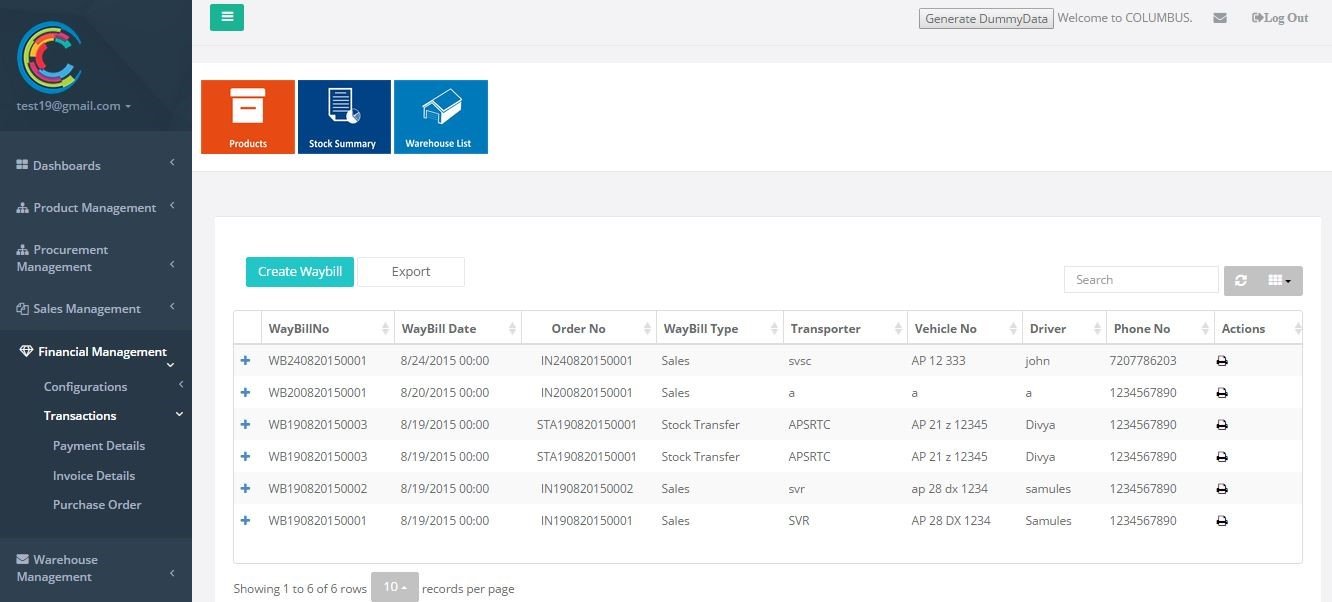Expand Procurement Management menu

tap(96, 258)
